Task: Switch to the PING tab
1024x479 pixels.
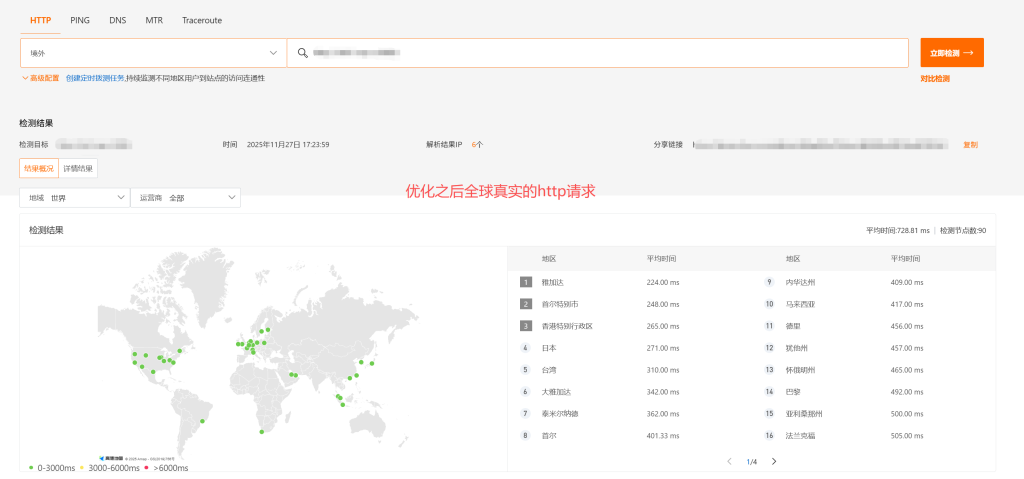Action: pyautogui.click(x=80, y=20)
